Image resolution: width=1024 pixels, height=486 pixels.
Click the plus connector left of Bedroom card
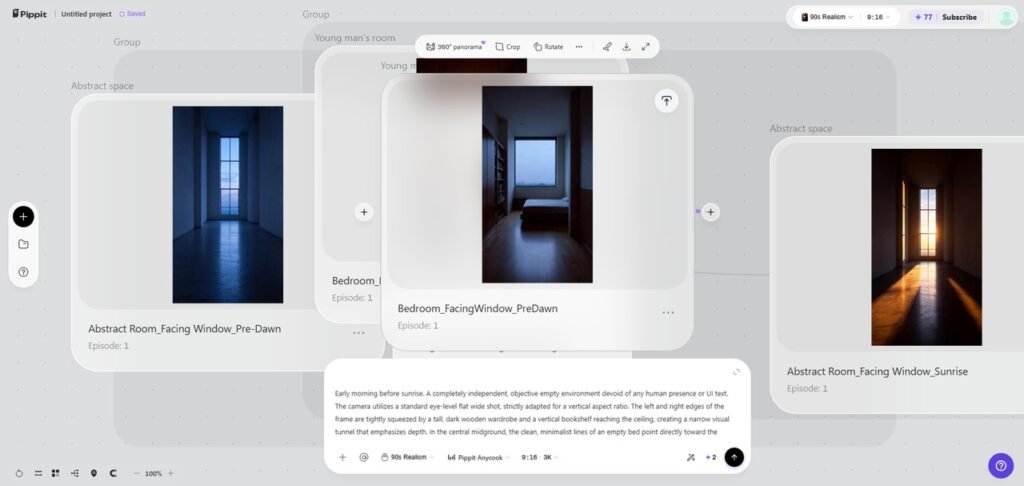tap(364, 212)
